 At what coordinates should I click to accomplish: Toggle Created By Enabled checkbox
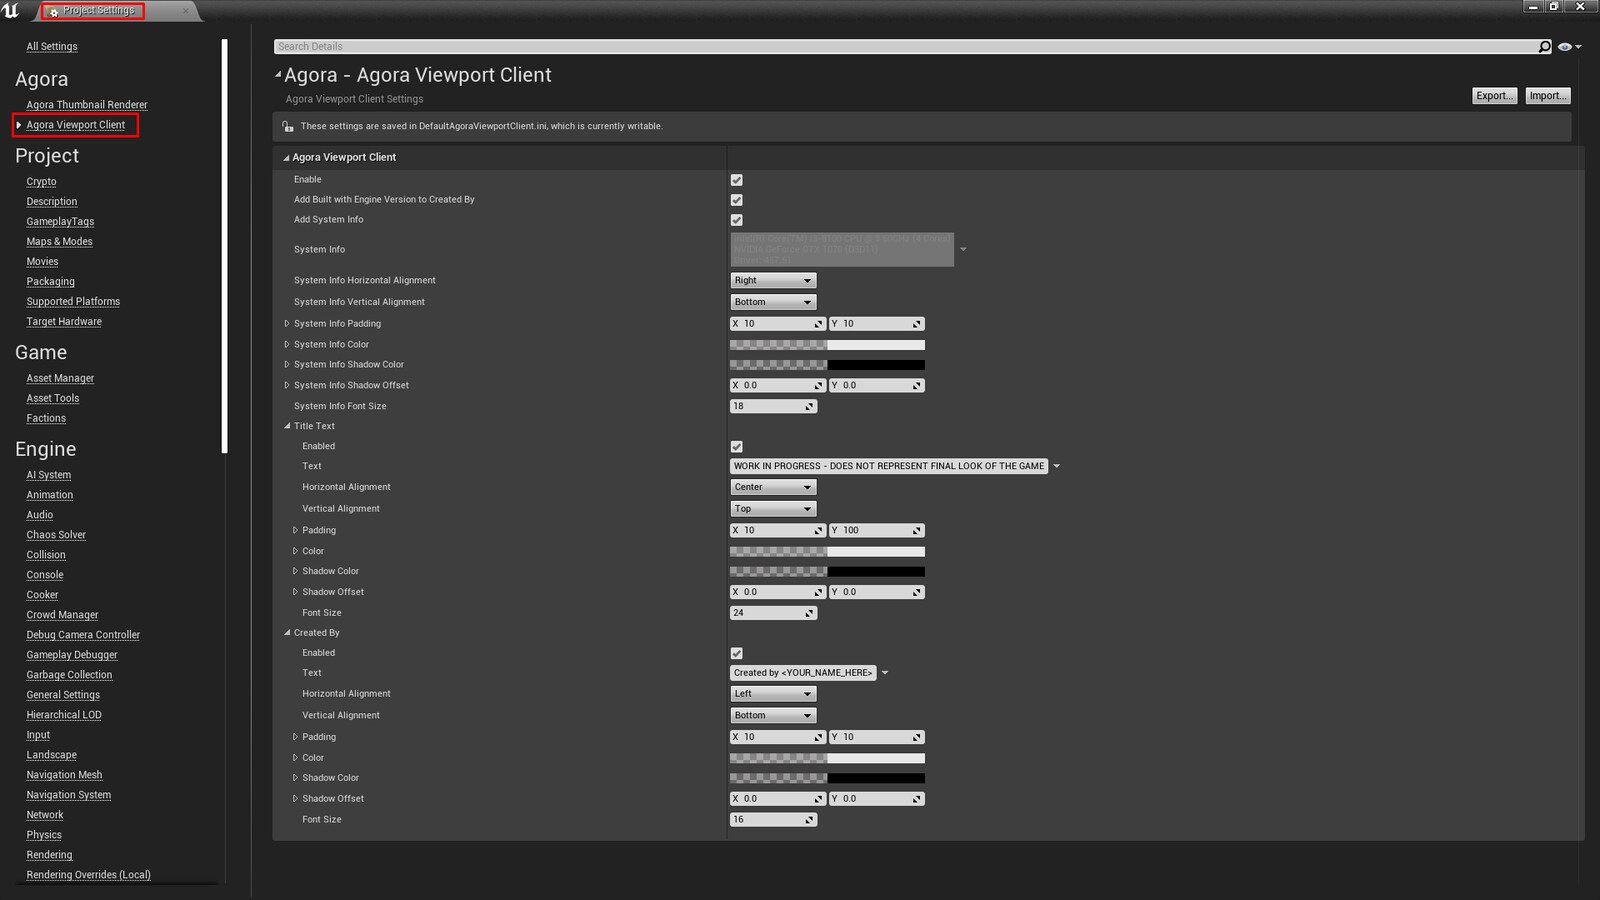(x=737, y=653)
